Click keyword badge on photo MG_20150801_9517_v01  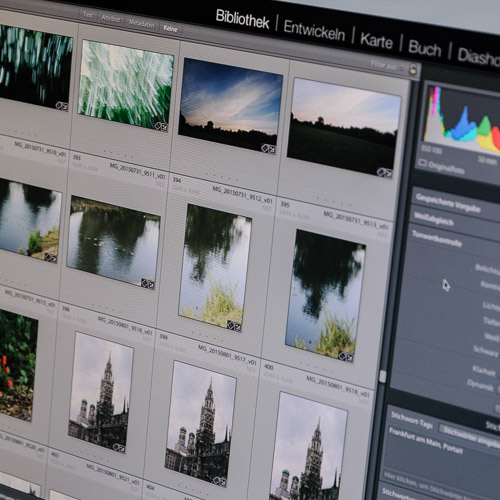[217, 480]
